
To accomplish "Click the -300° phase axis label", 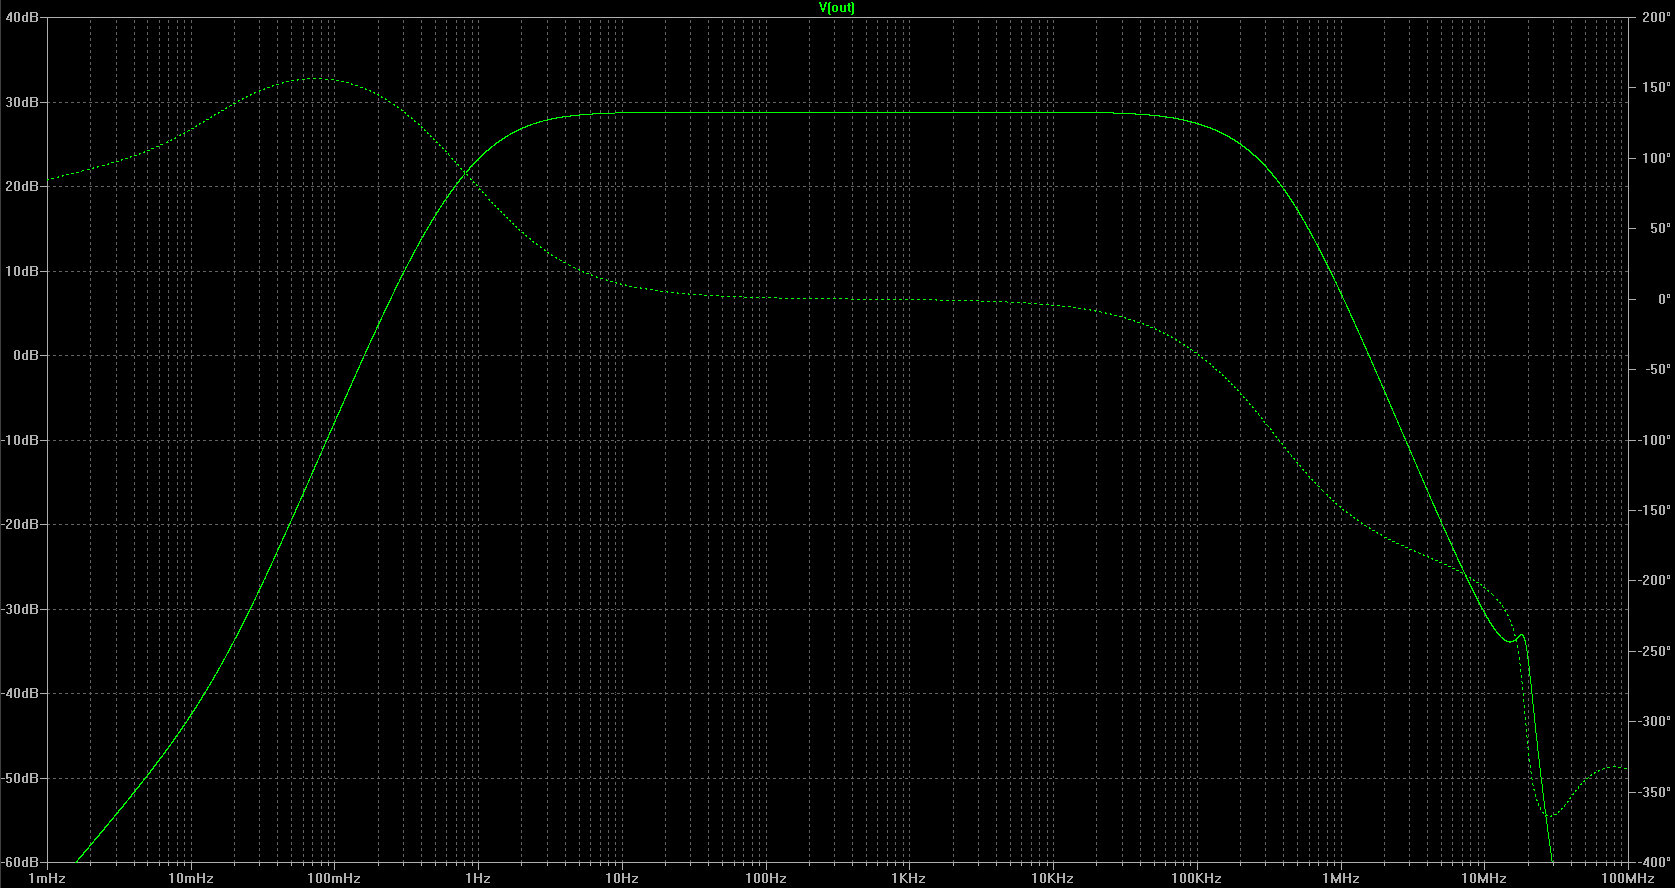I will tap(1654, 721).
